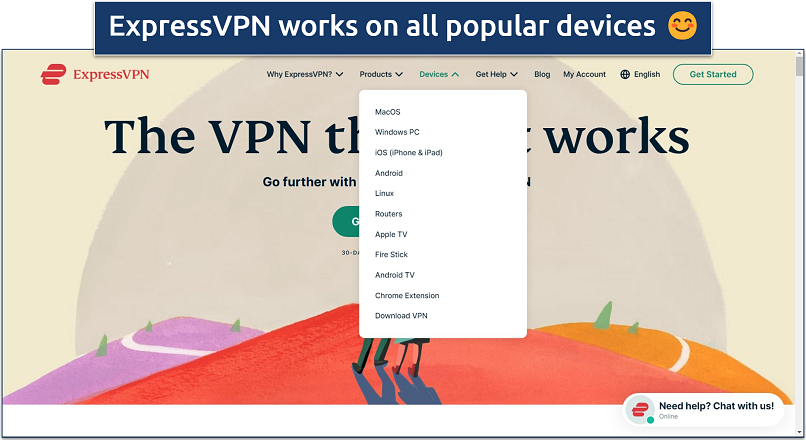
Task: Choose Android TV in the Devices menu
Action: (x=394, y=275)
